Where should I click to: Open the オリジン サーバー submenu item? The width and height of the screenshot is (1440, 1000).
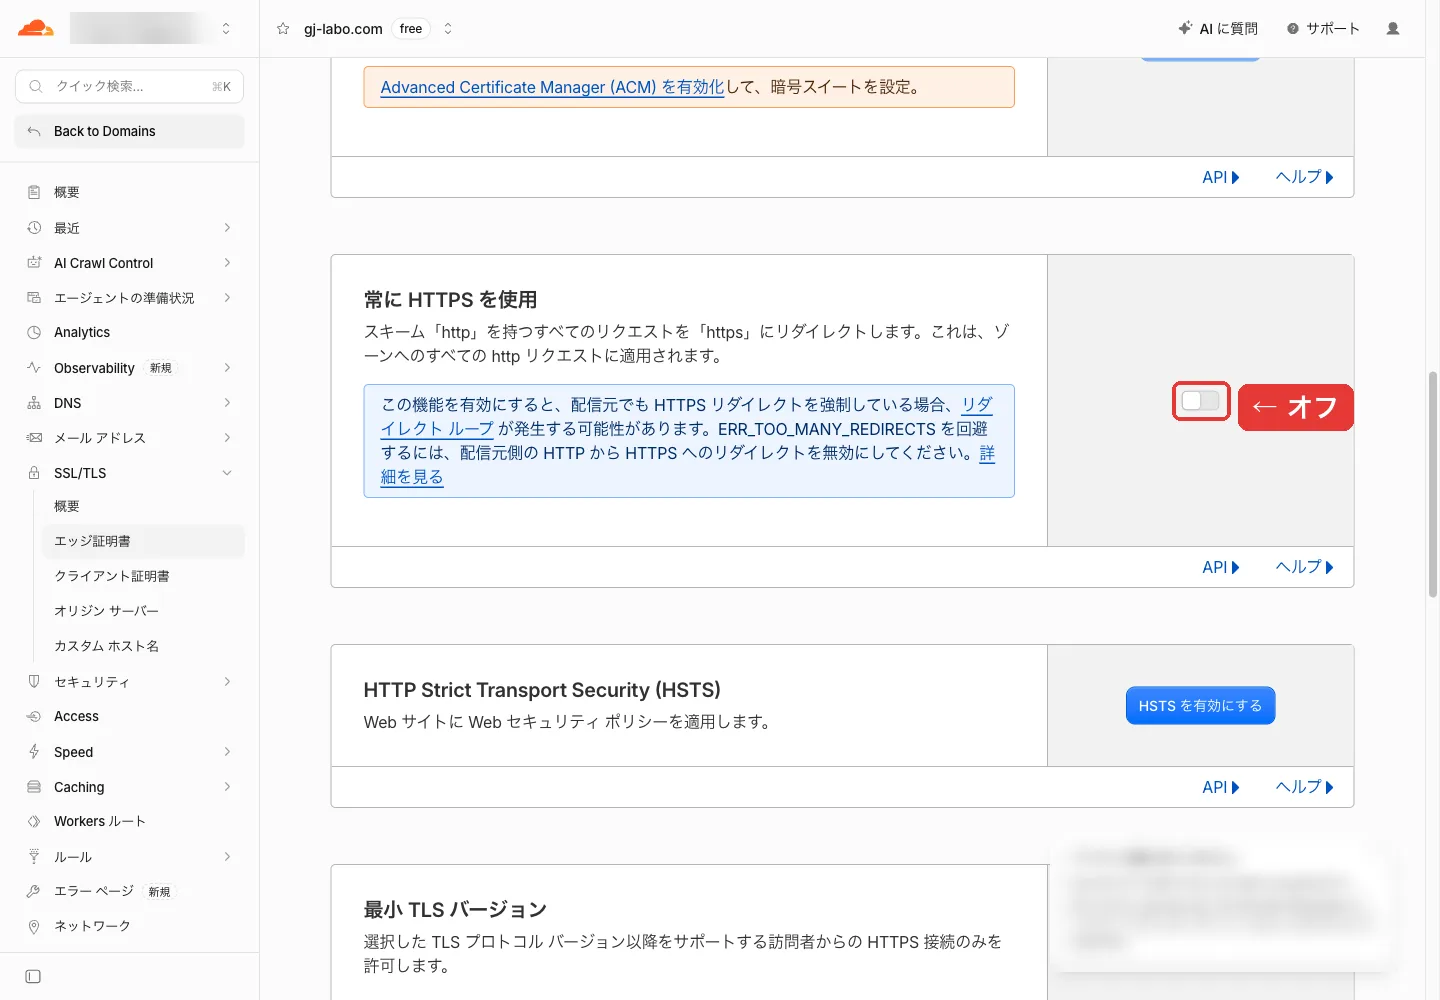click(144, 611)
